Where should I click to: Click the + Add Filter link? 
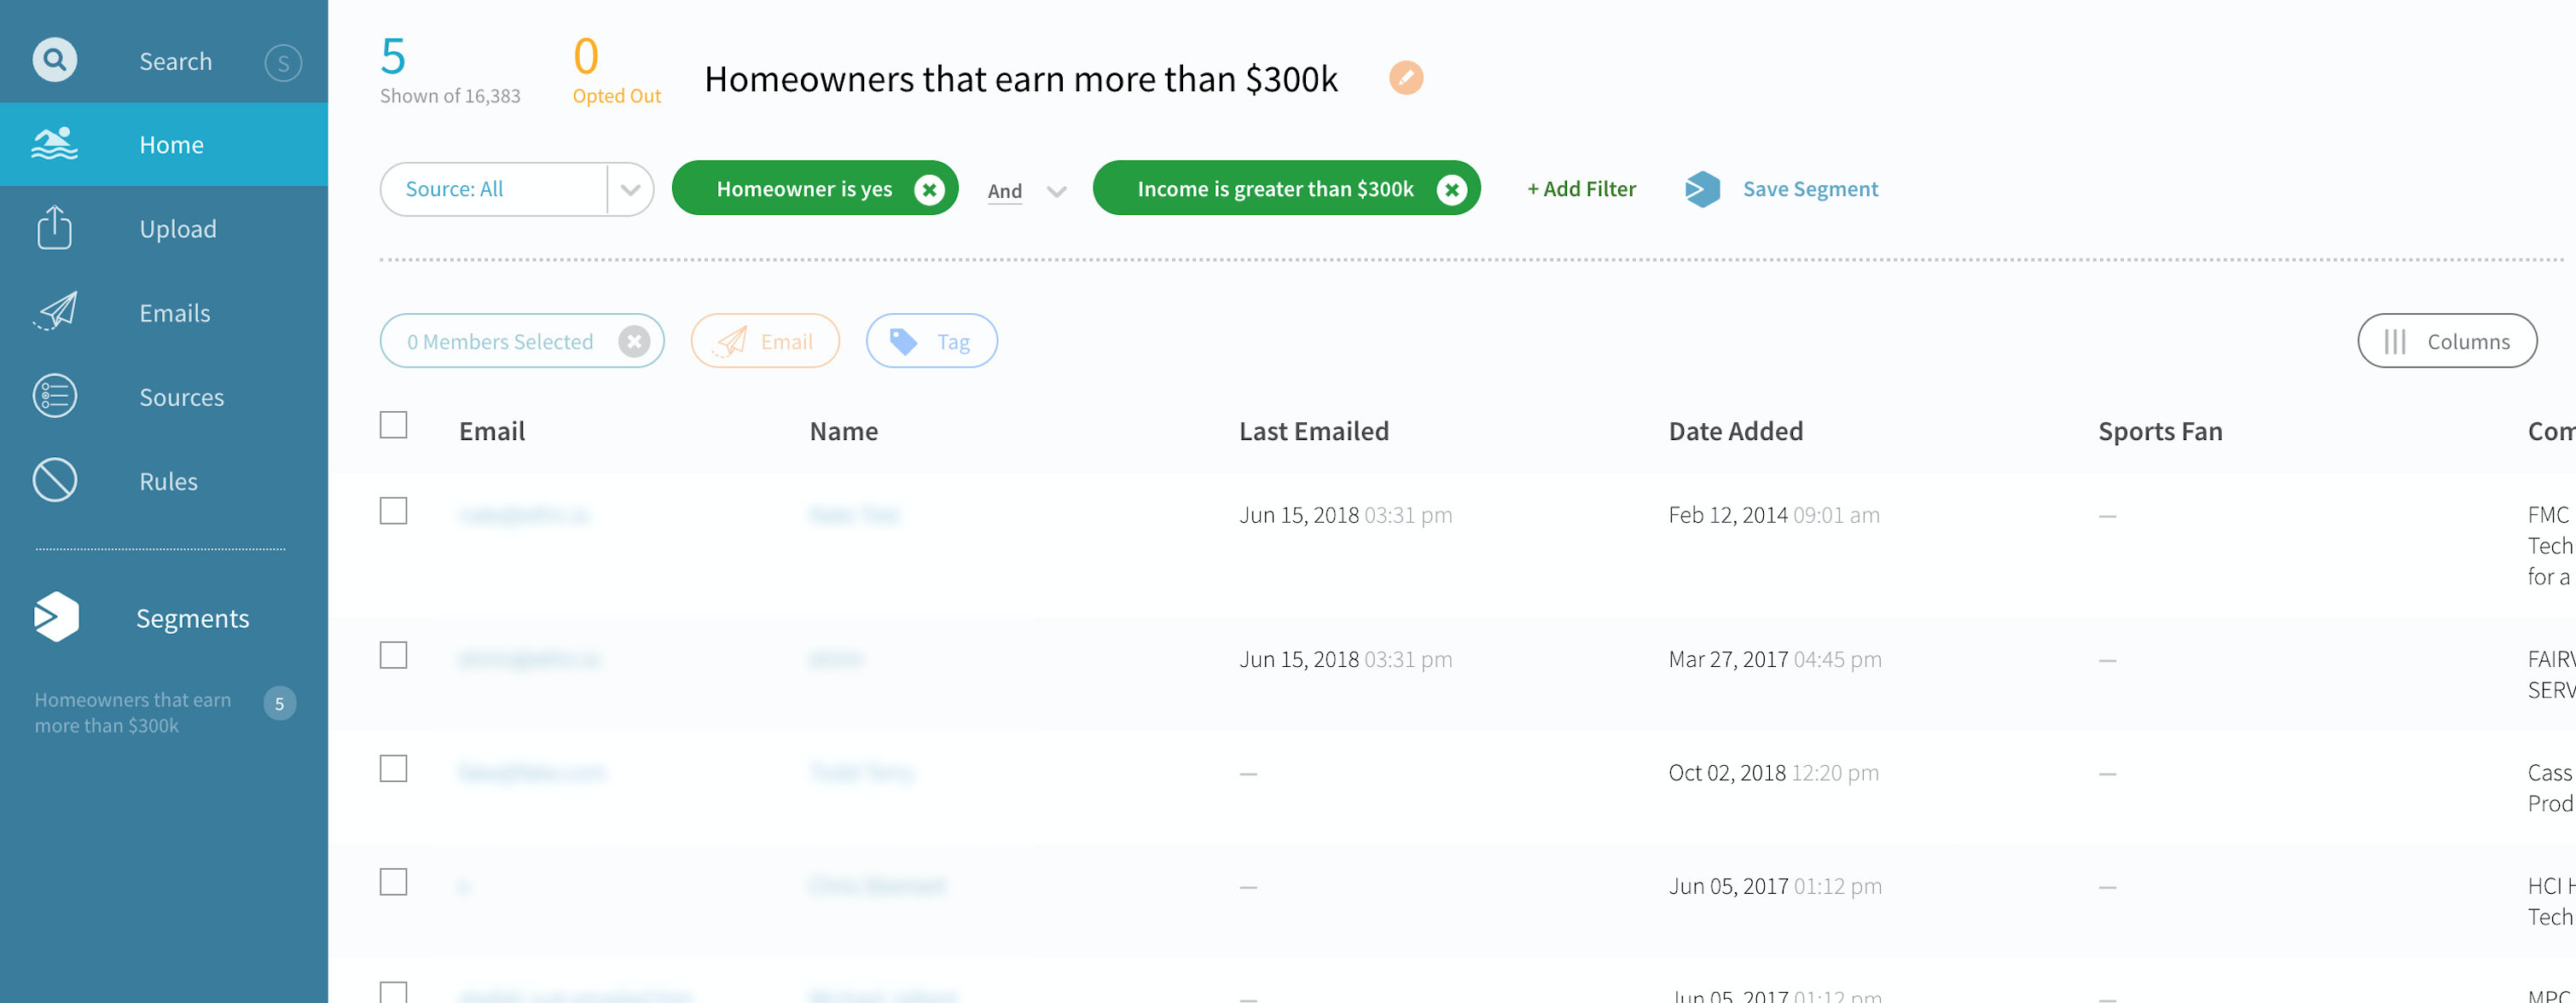pyautogui.click(x=1581, y=189)
